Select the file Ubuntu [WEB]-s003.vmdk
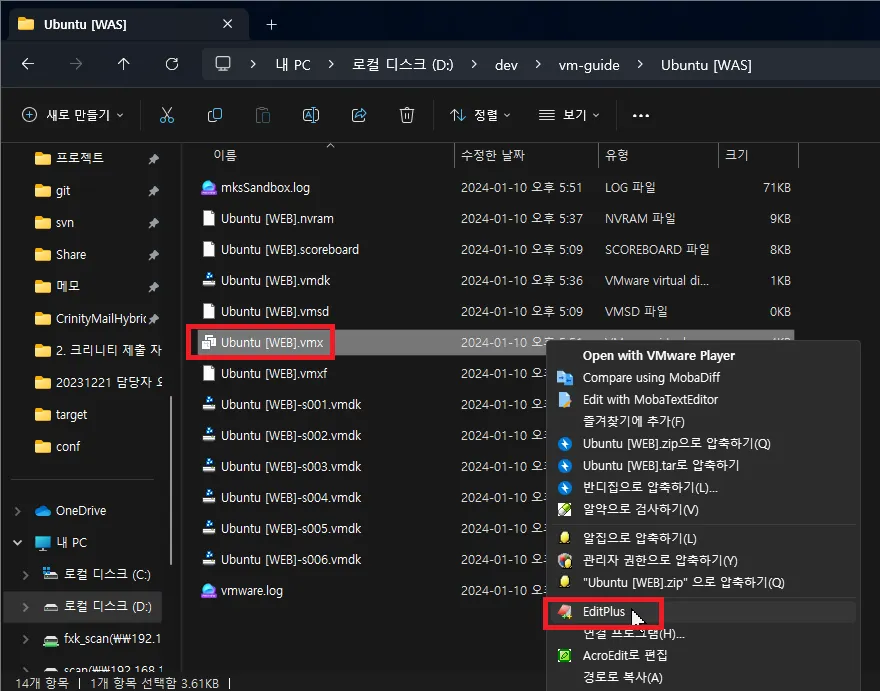The width and height of the screenshot is (880, 691). click(291, 466)
